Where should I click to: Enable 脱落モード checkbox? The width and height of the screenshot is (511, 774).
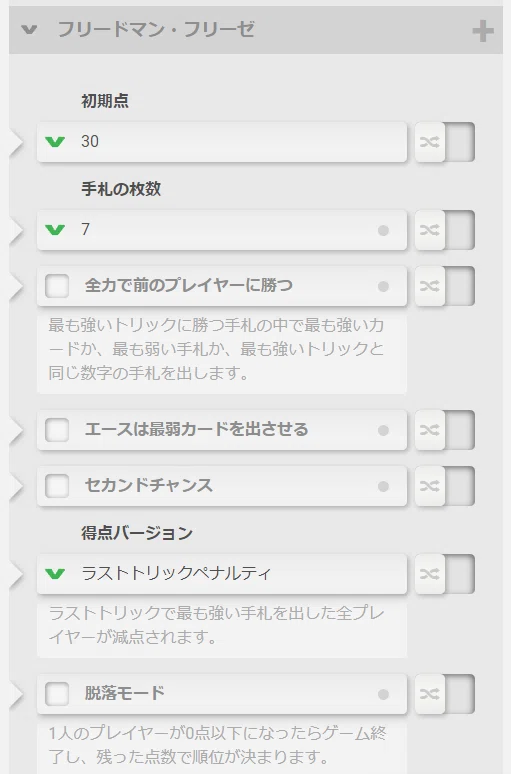tap(57, 694)
